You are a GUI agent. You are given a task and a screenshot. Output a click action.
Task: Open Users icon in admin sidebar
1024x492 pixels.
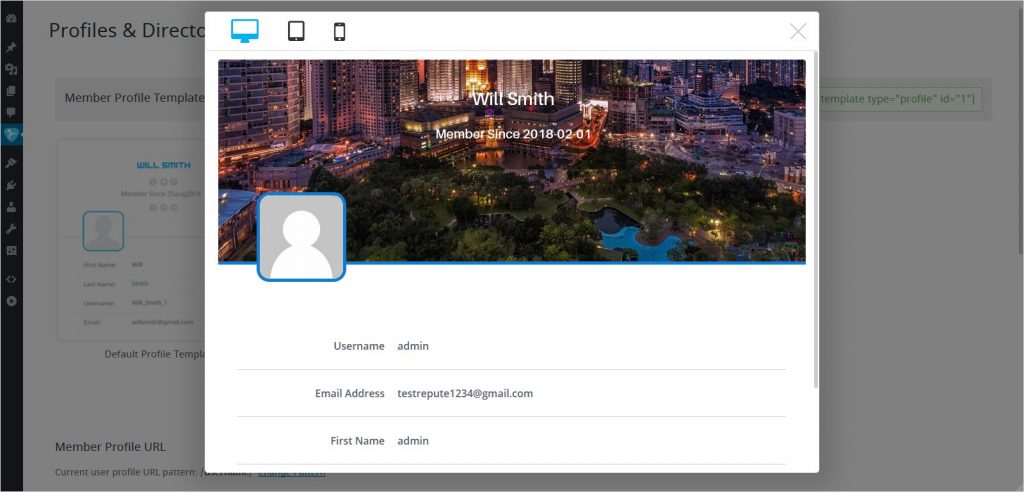click(x=11, y=207)
